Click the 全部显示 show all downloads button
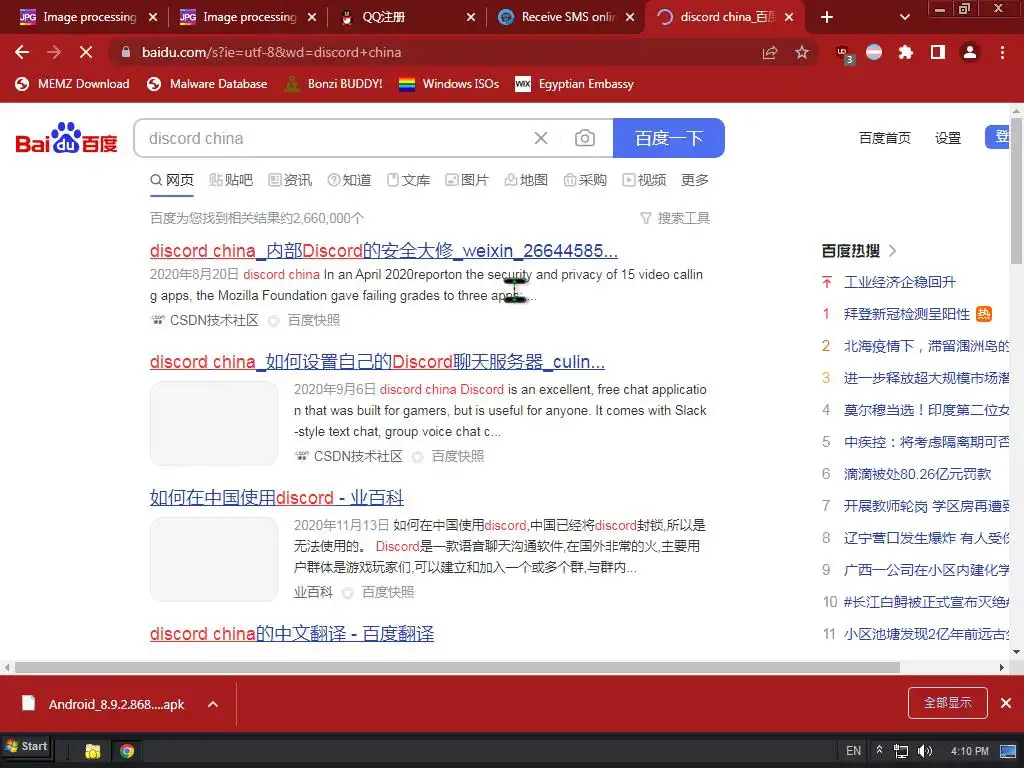 coord(948,703)
